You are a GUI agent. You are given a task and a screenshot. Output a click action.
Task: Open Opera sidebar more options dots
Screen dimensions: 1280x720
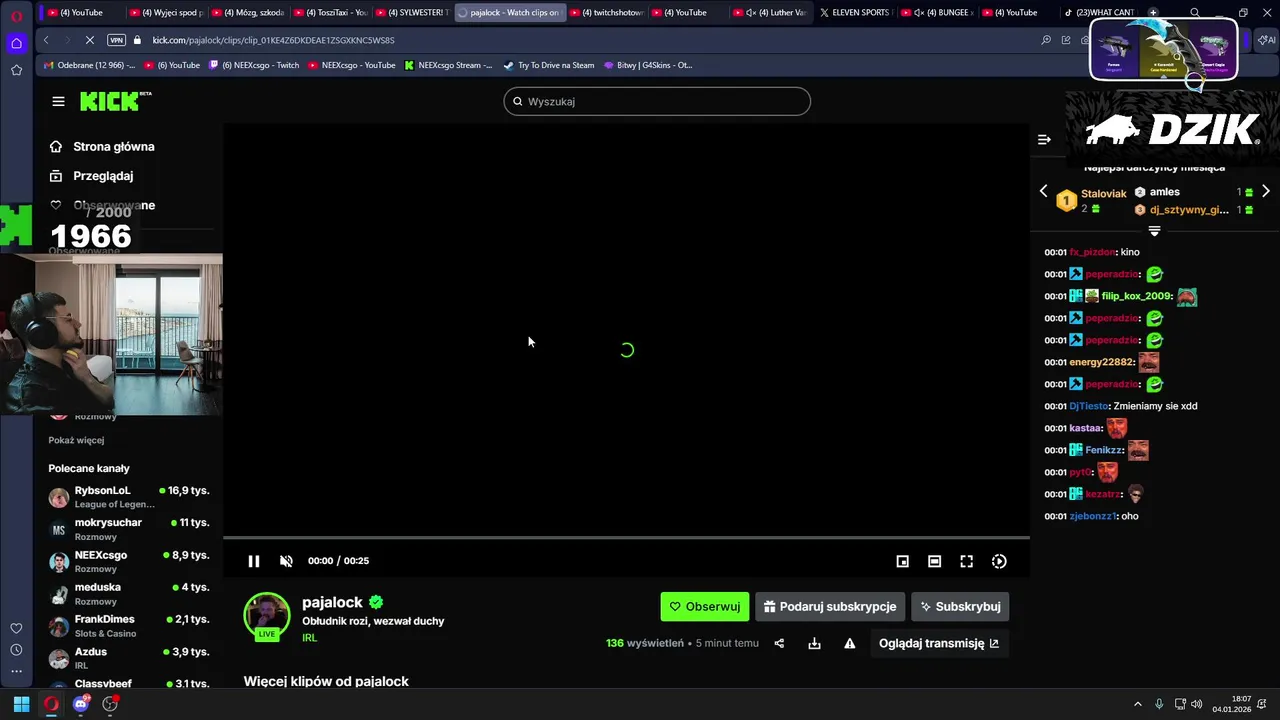pyautogui.click(x=16, y=672)
